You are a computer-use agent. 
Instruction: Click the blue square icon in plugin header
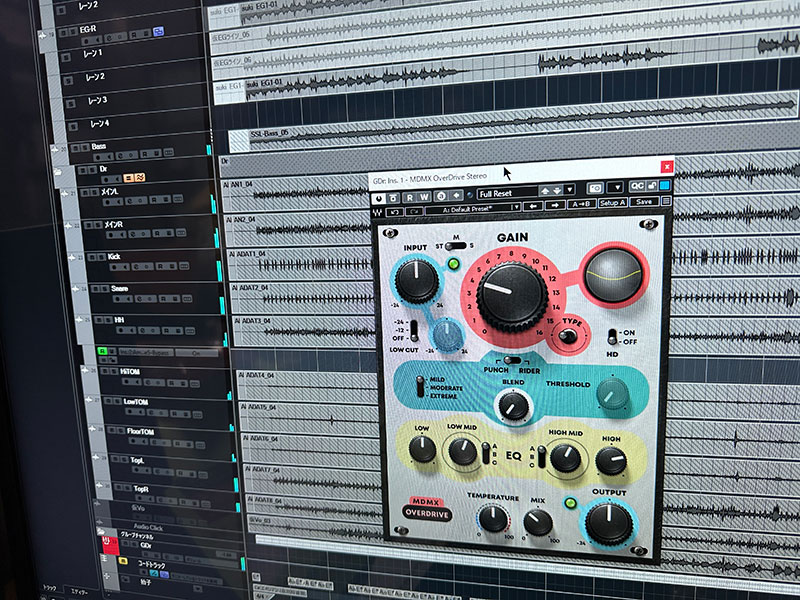[x=664, y=185]
